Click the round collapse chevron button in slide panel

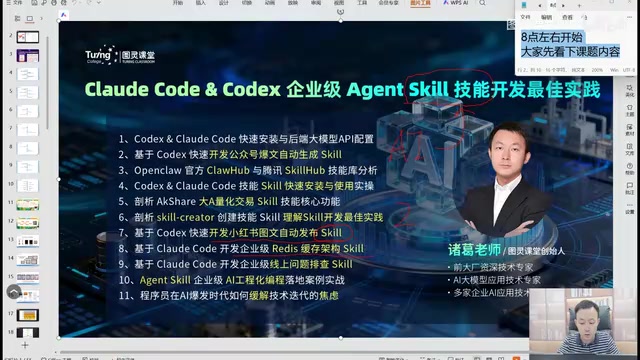(13, 291)
